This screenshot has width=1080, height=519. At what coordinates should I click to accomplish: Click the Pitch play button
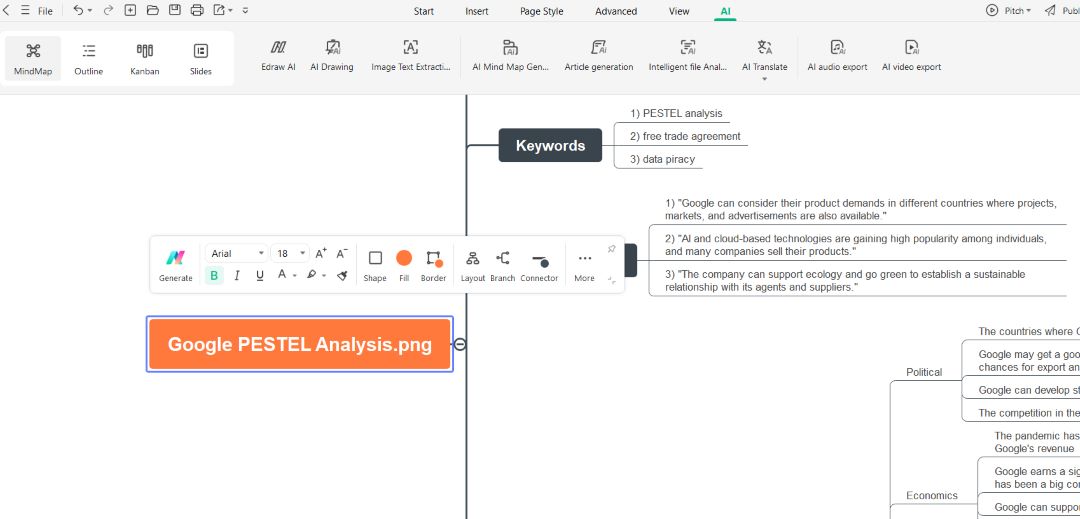click(992, 10)
